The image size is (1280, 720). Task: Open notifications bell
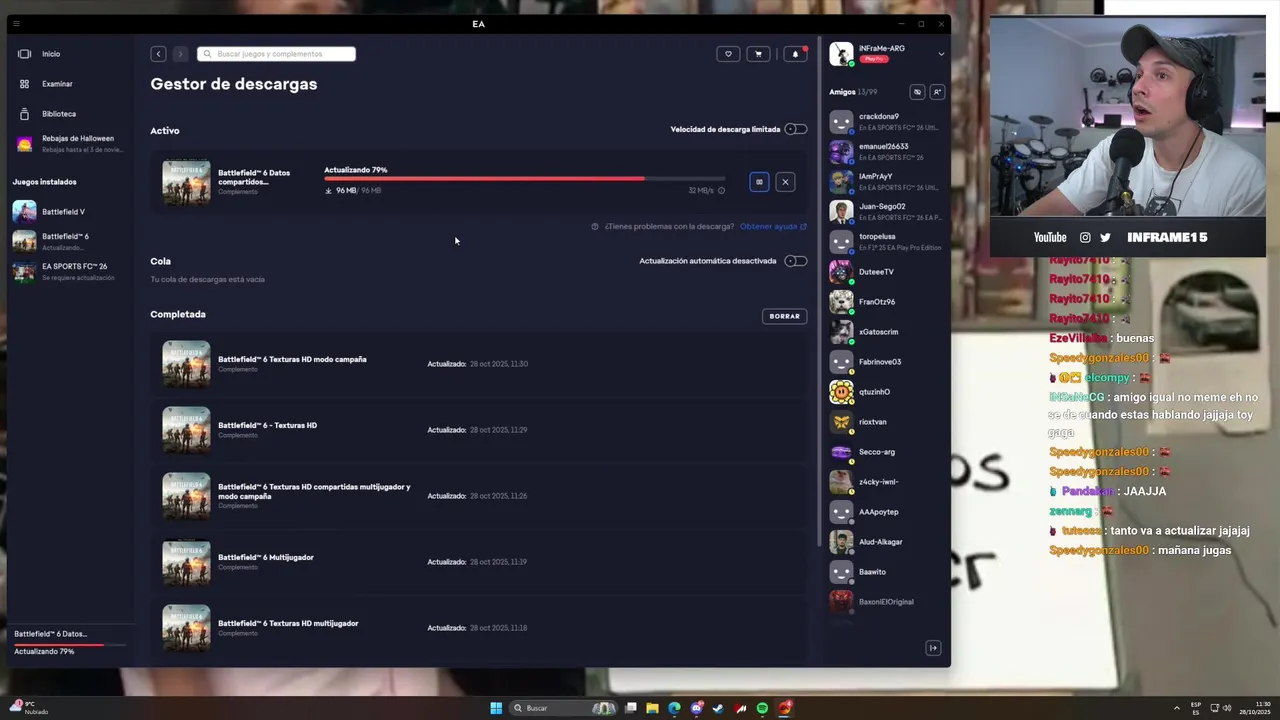point(795,54)
